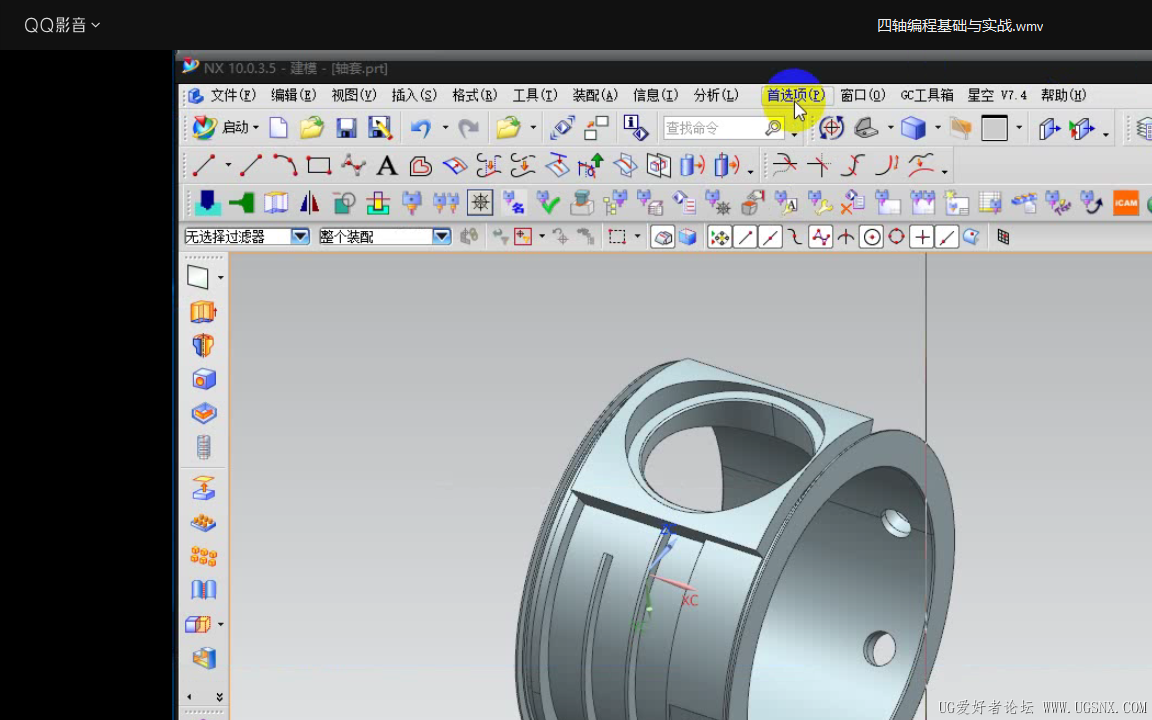Screen dimensions: 1152x720
Task: Click the Undo arrow icon
Action: [x=421, y=128]
